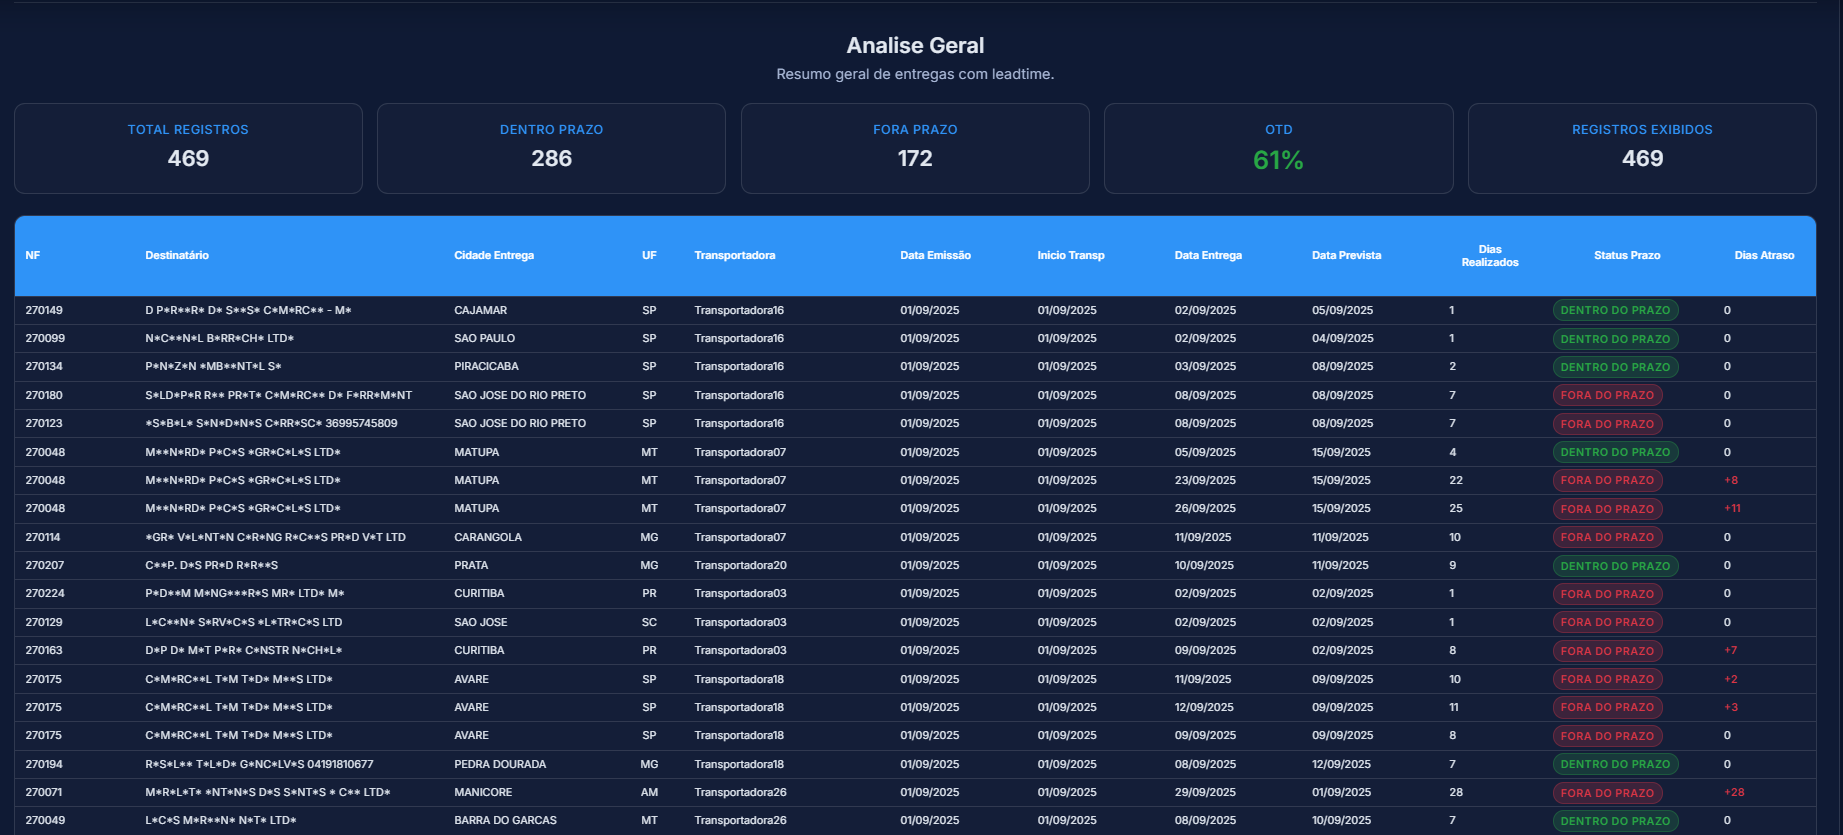This screenshot has height=835, width=1843.
Task: Click the Dentro do Prazo badge for NF 270149
Action: pos(1615,311)
